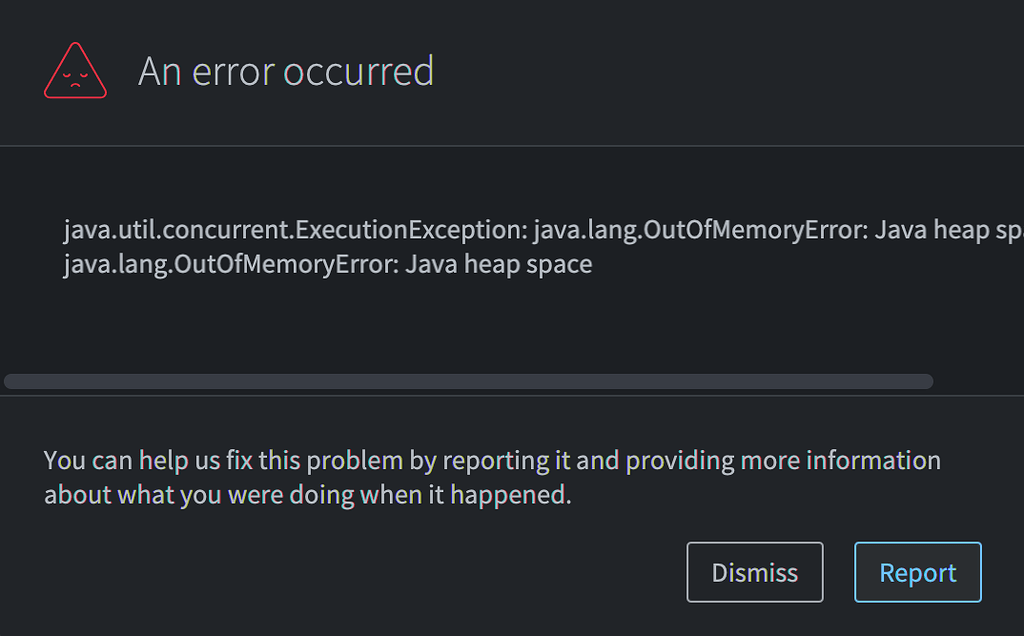1024x636 pixels.
Task: Click the word "occurred" in the heading
Action: click(x=359, y=71)
